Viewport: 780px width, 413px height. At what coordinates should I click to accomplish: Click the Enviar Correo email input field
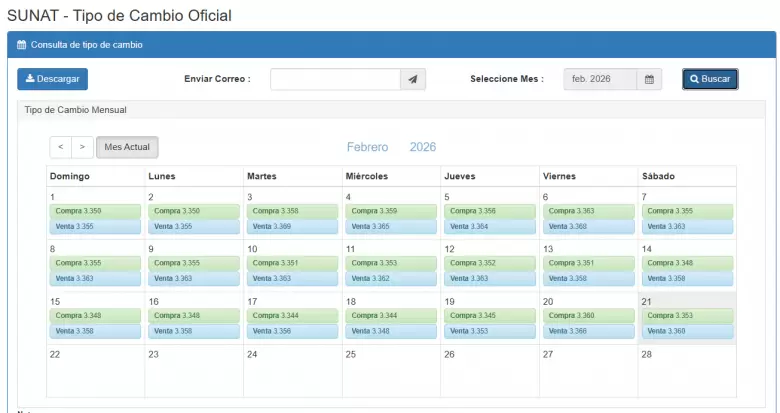[x=335, y=80]
